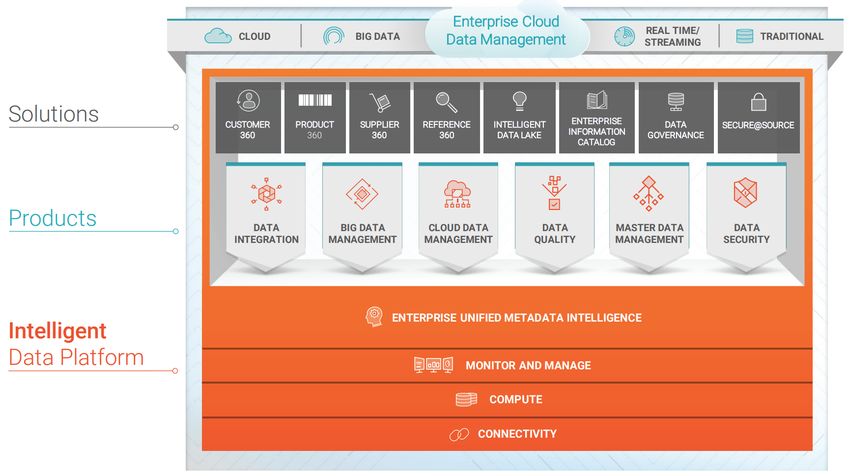850x476 pixels.
Task: Click the Enterprise Cloud Data Management title
Action: [x=506, y=30]
